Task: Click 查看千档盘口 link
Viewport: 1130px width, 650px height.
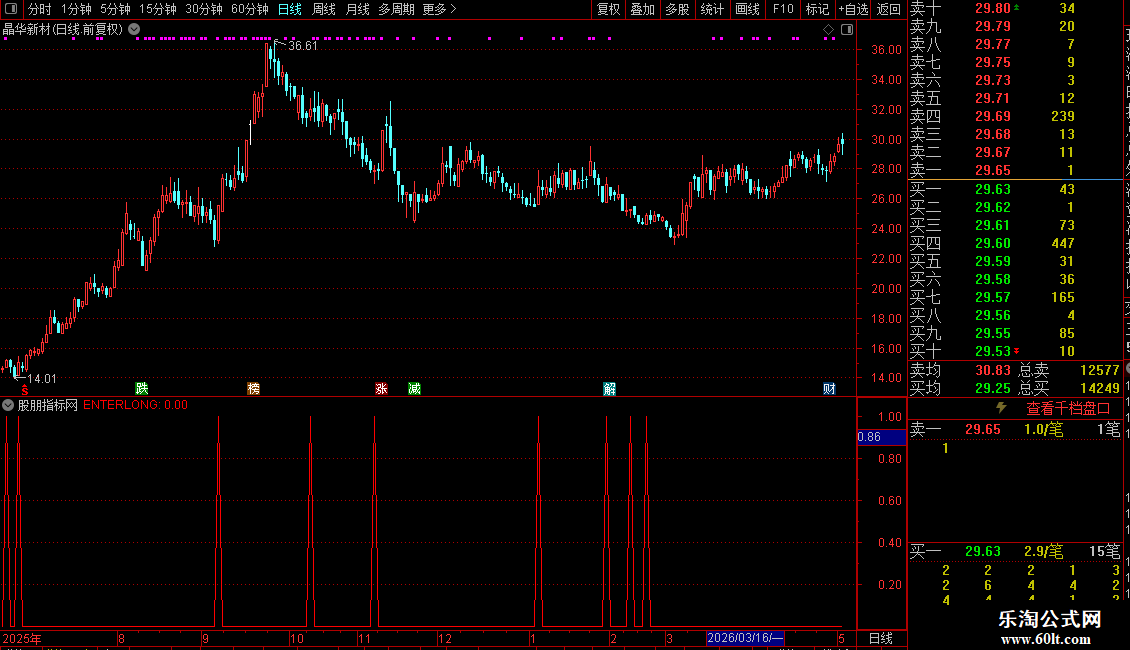Action: point(1068,409)
